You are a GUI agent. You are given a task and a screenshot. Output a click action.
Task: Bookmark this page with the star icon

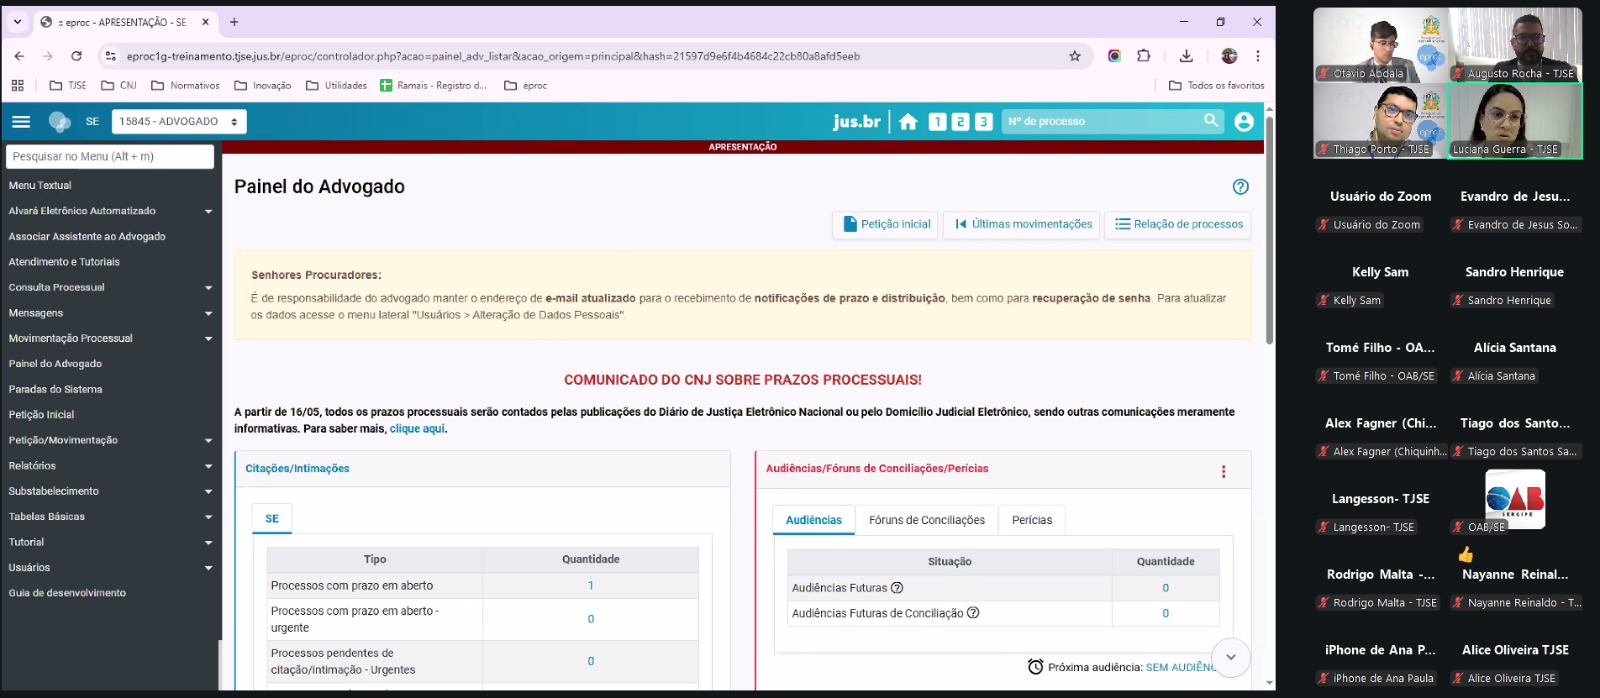[1075, 56]
